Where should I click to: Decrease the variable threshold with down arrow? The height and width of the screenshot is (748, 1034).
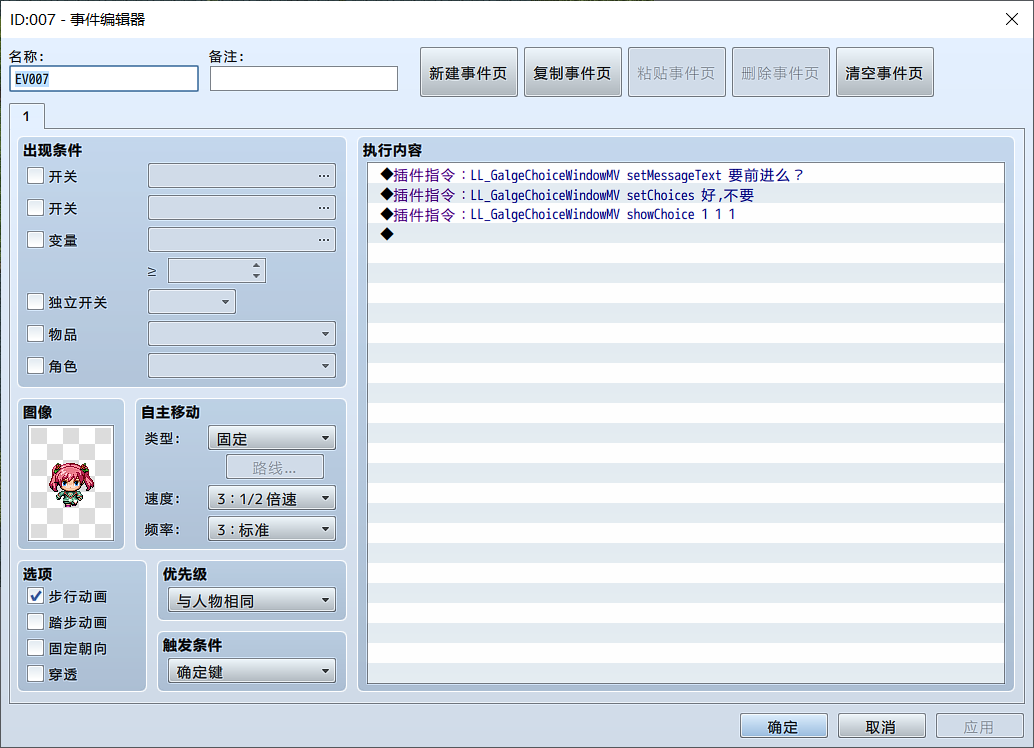coord(257,276)
